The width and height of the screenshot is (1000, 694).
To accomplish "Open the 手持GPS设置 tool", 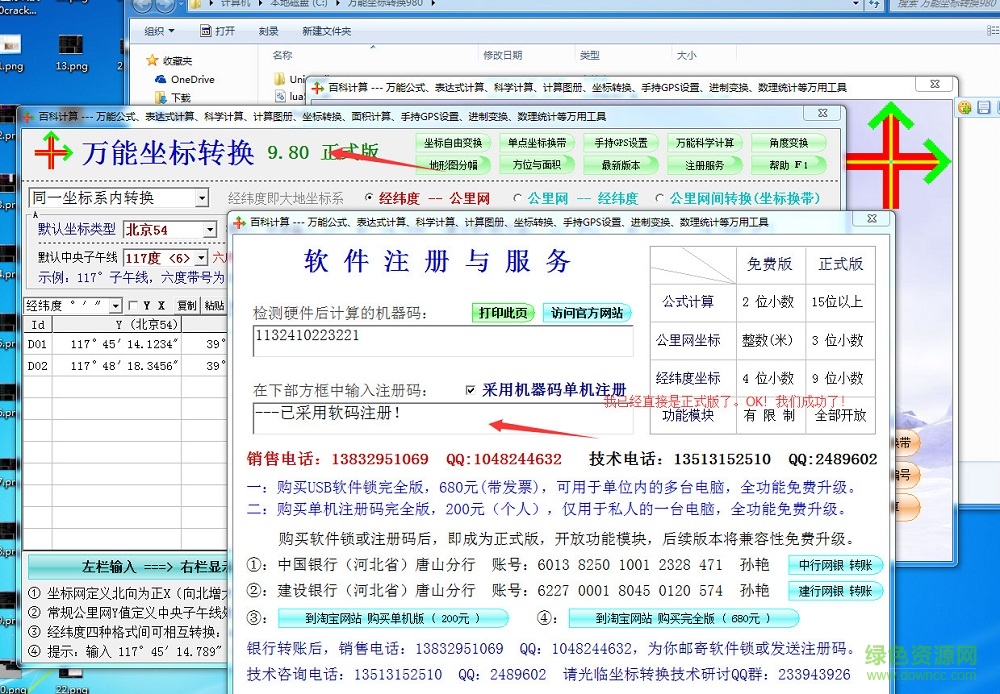I will (622, 142).
